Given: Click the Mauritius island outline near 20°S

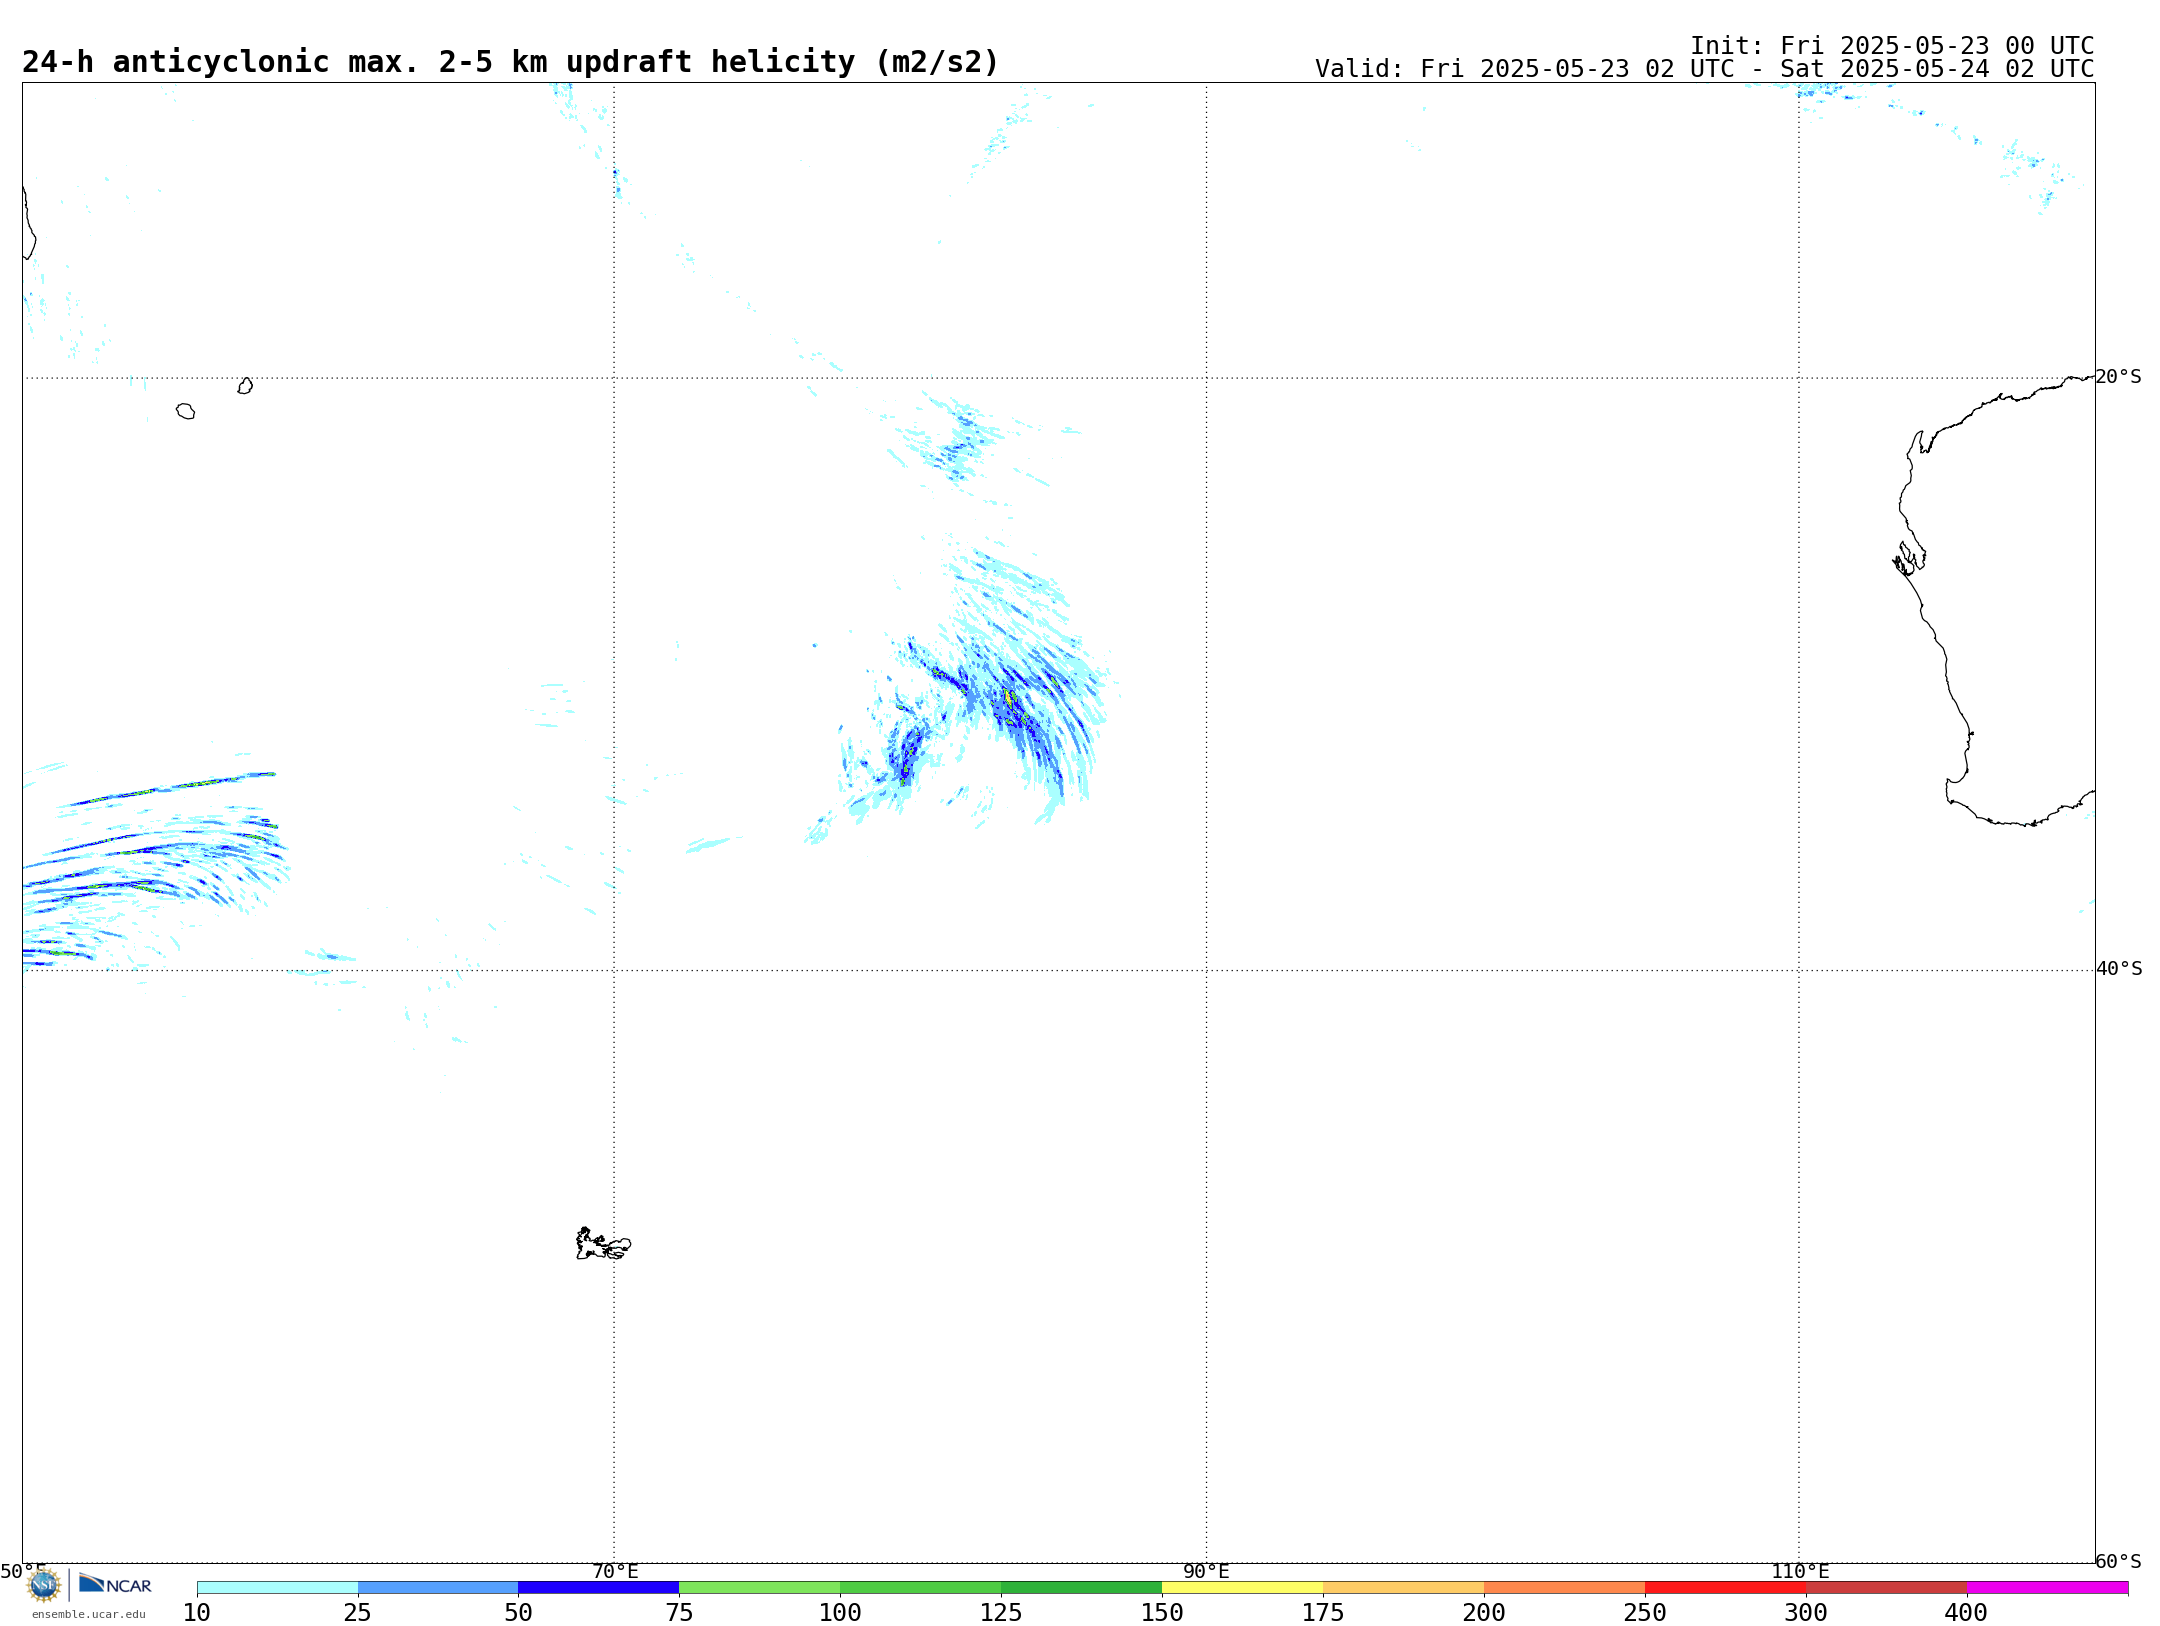Looking at the screenshot, I should 245,385.
